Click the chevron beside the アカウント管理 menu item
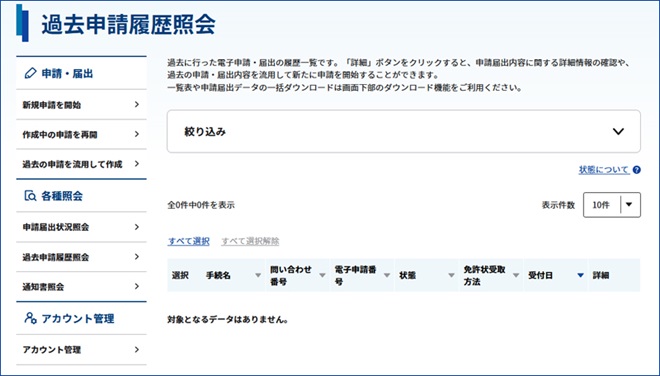The height and width of the screenshot is (376, 660). pos(137,349)
